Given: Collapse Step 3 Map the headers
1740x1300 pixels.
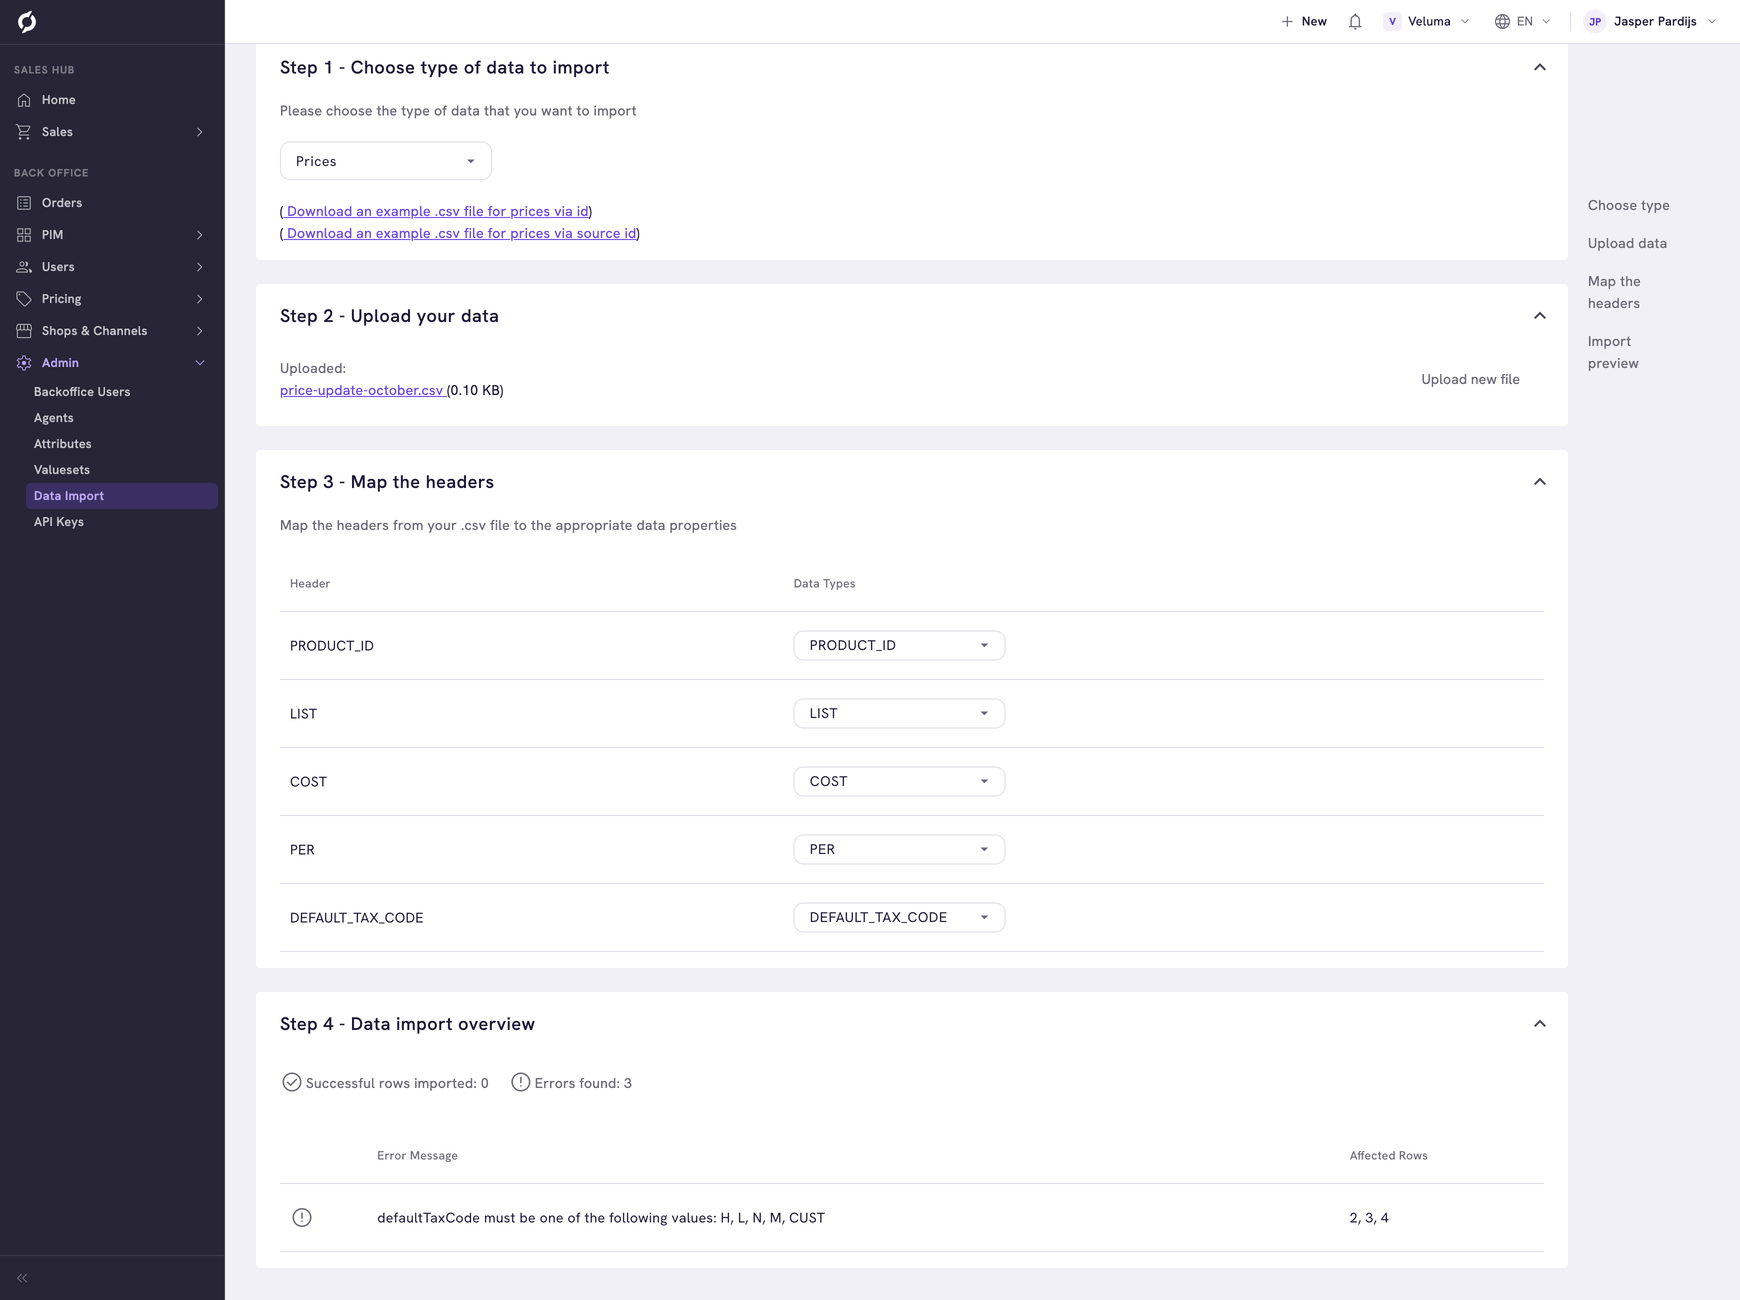Looking at the screenshot, I should [1540, 482].
